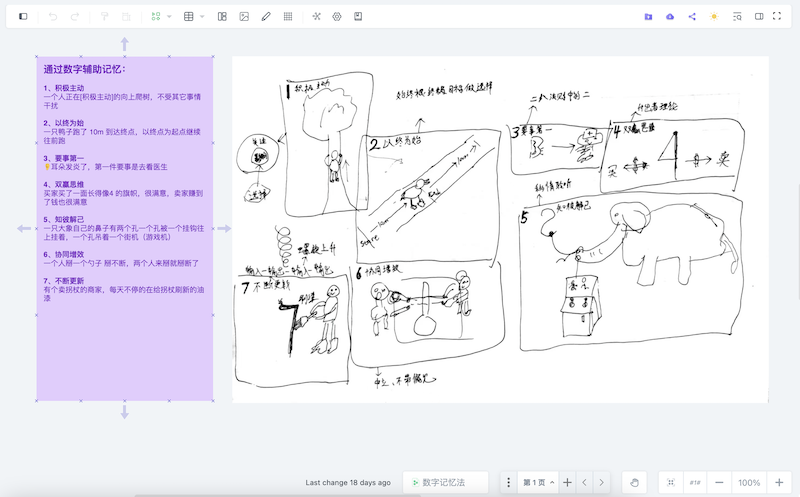The height and width of the screenshot is (497, 800).
Task: Open the settings gear in the toolbar
Action: pyautogui.click(x=337, y=16)
